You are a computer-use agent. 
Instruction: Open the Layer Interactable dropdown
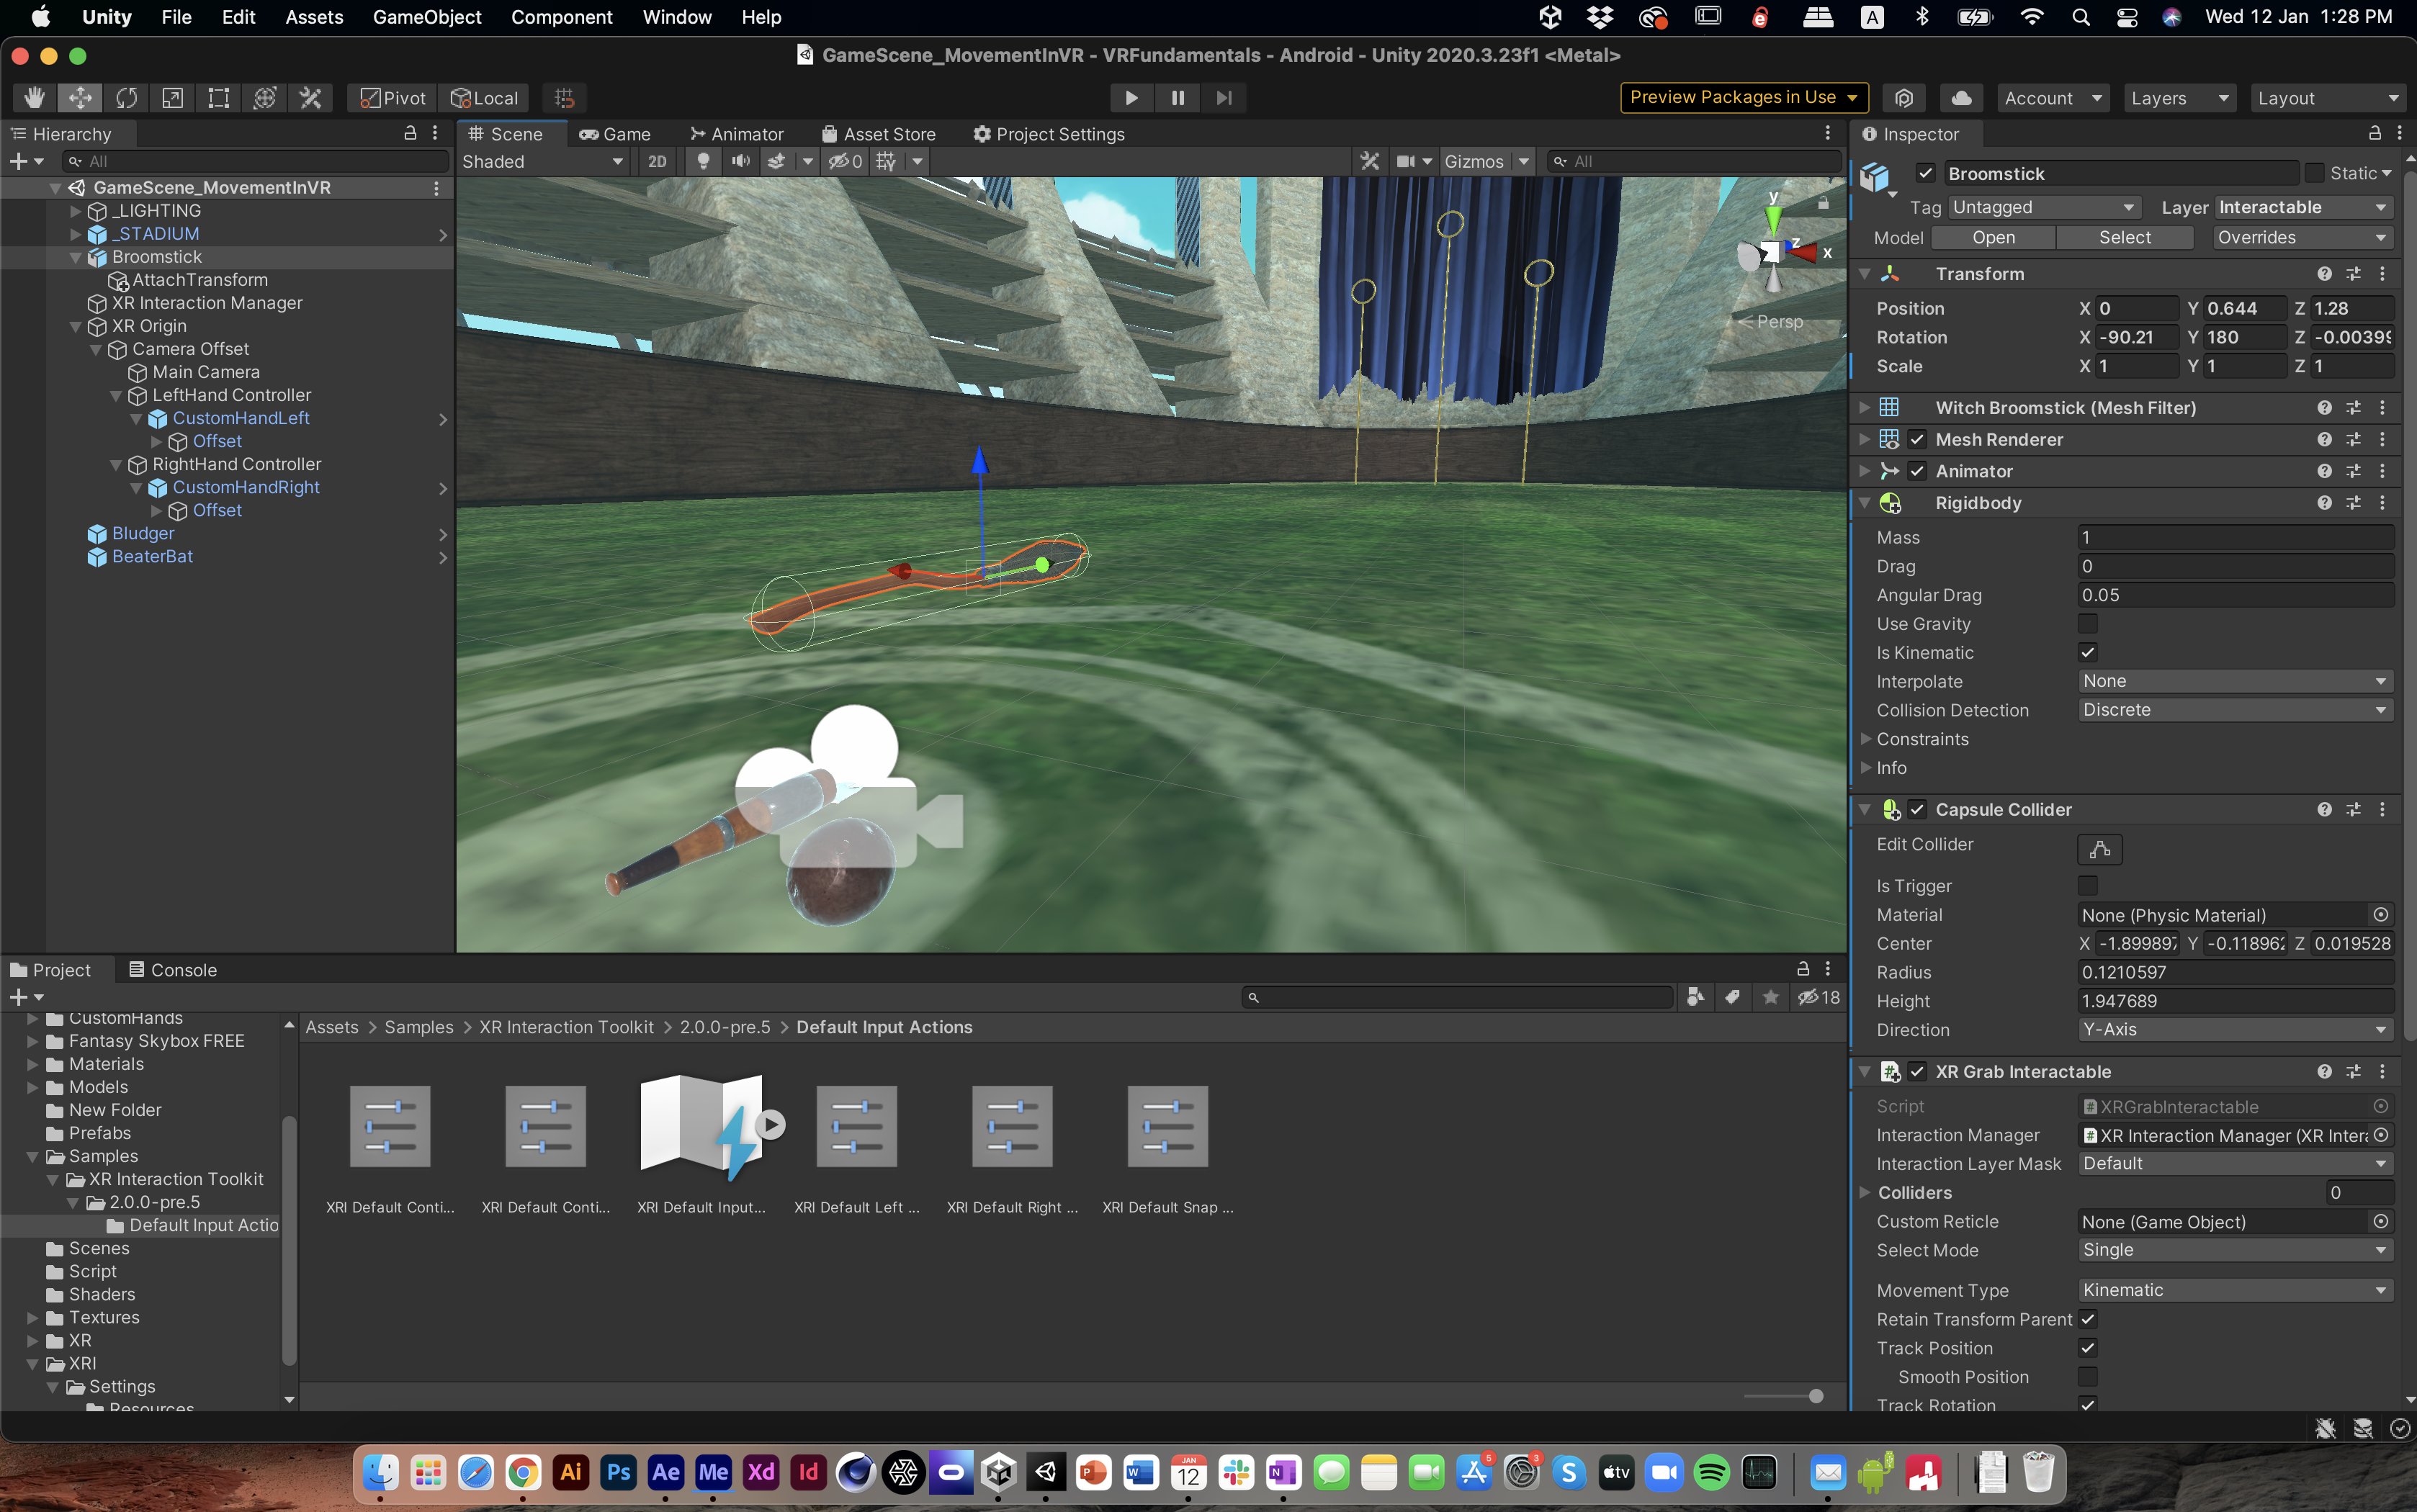(x=2303, y=207)
